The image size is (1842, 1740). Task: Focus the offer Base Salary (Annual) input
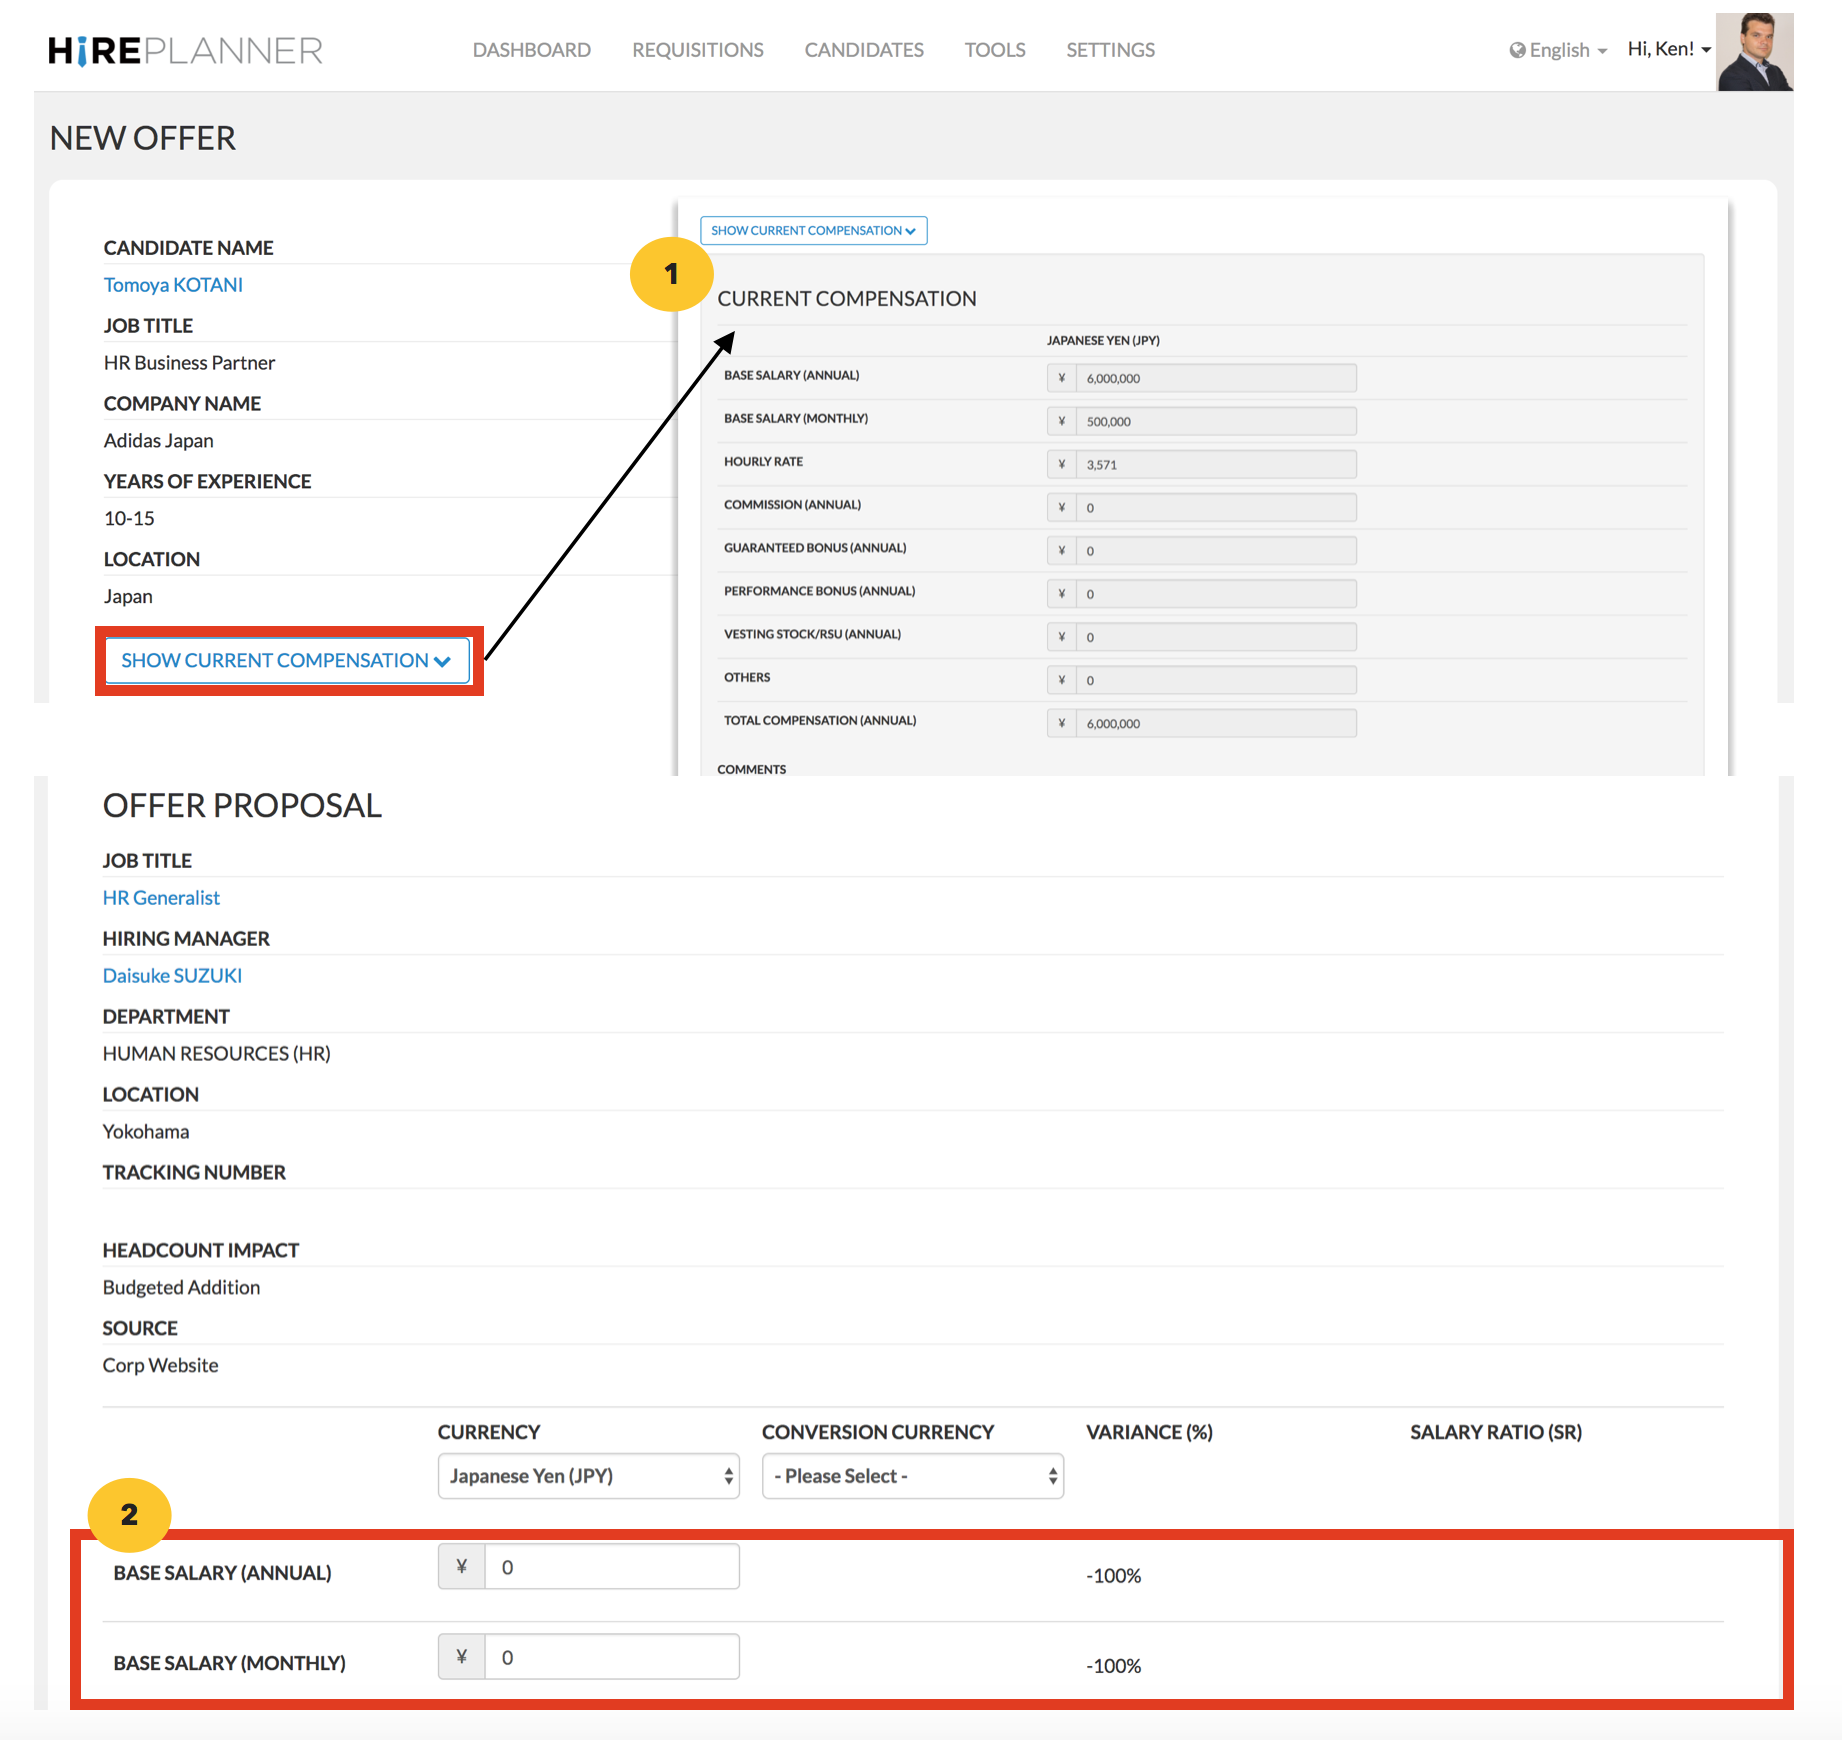[611, 1566]
